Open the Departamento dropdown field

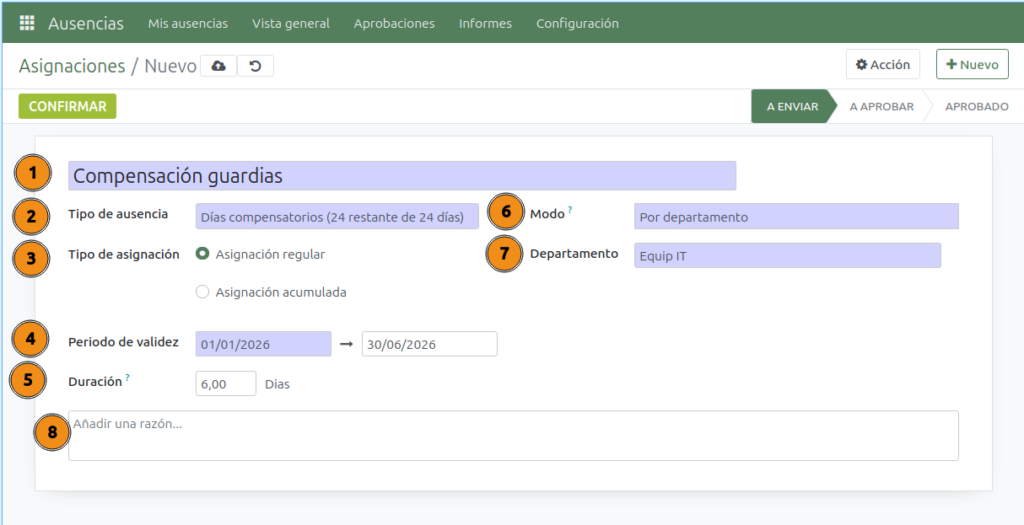click(786, 255)
